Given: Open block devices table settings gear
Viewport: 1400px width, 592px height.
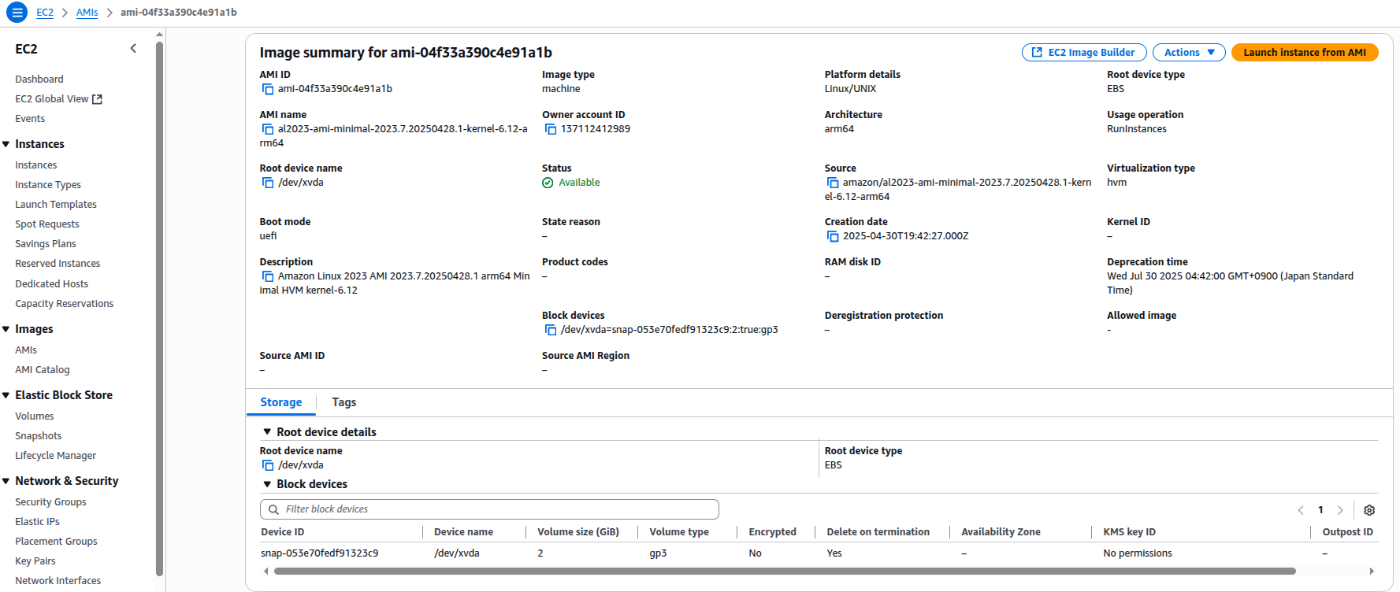Looking at the screenshot, I should point(1369,510).
